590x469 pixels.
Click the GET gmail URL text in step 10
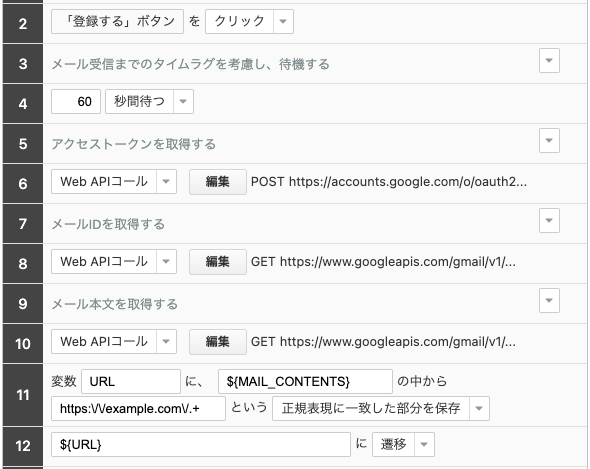[x=383, y=342]
